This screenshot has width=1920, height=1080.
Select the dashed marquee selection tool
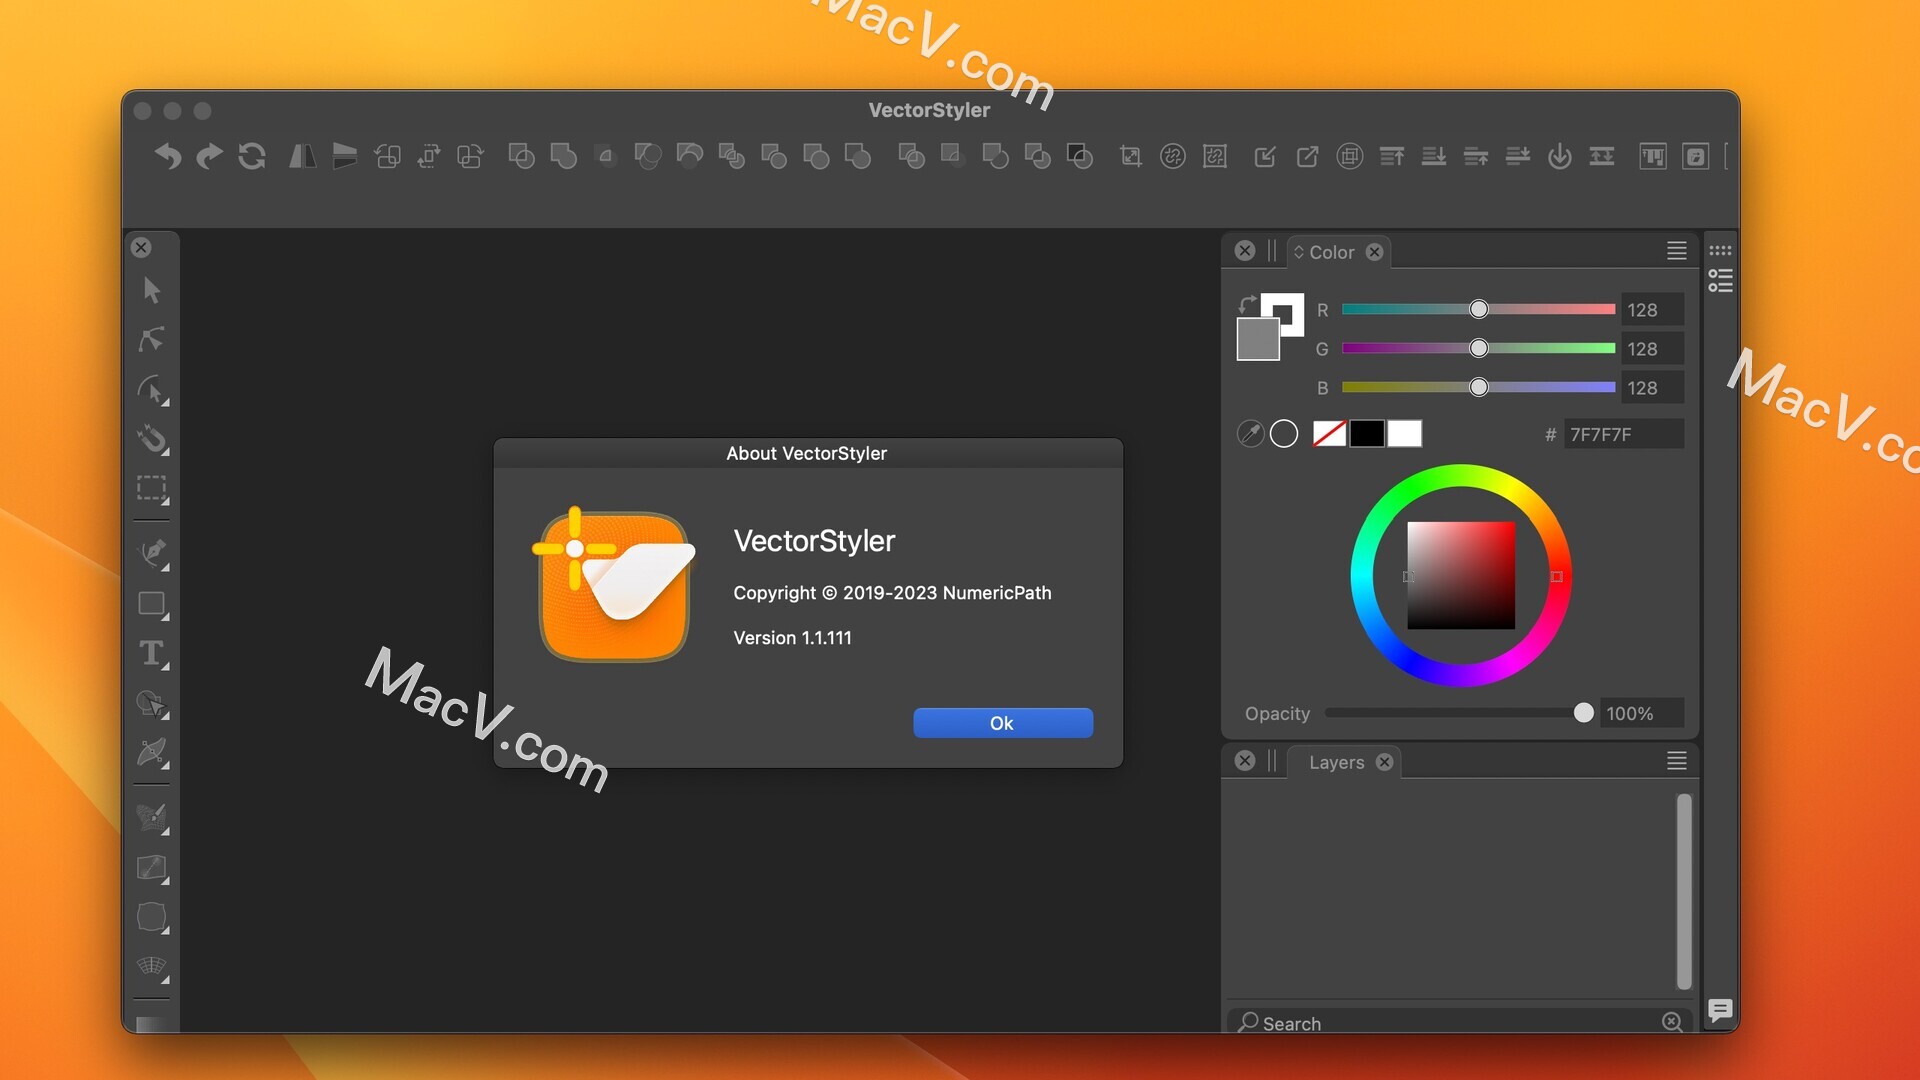(152, 488)
